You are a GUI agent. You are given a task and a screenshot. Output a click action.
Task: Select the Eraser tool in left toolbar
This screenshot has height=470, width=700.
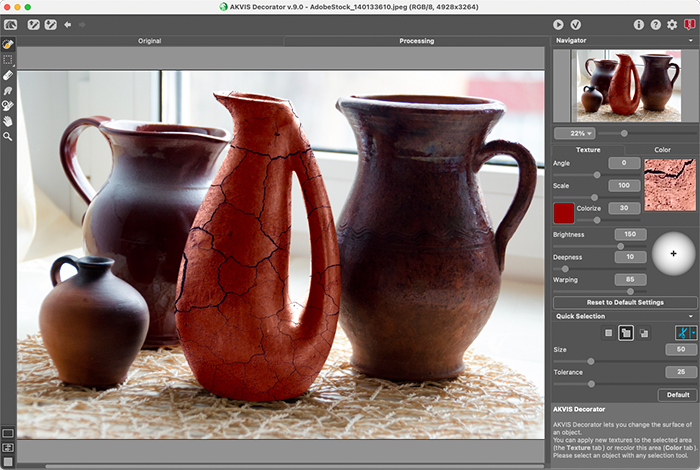click(x=8, y=75)
